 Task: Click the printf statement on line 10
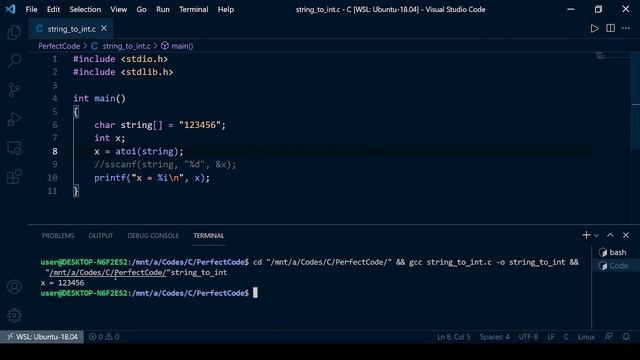pos(152,178)
